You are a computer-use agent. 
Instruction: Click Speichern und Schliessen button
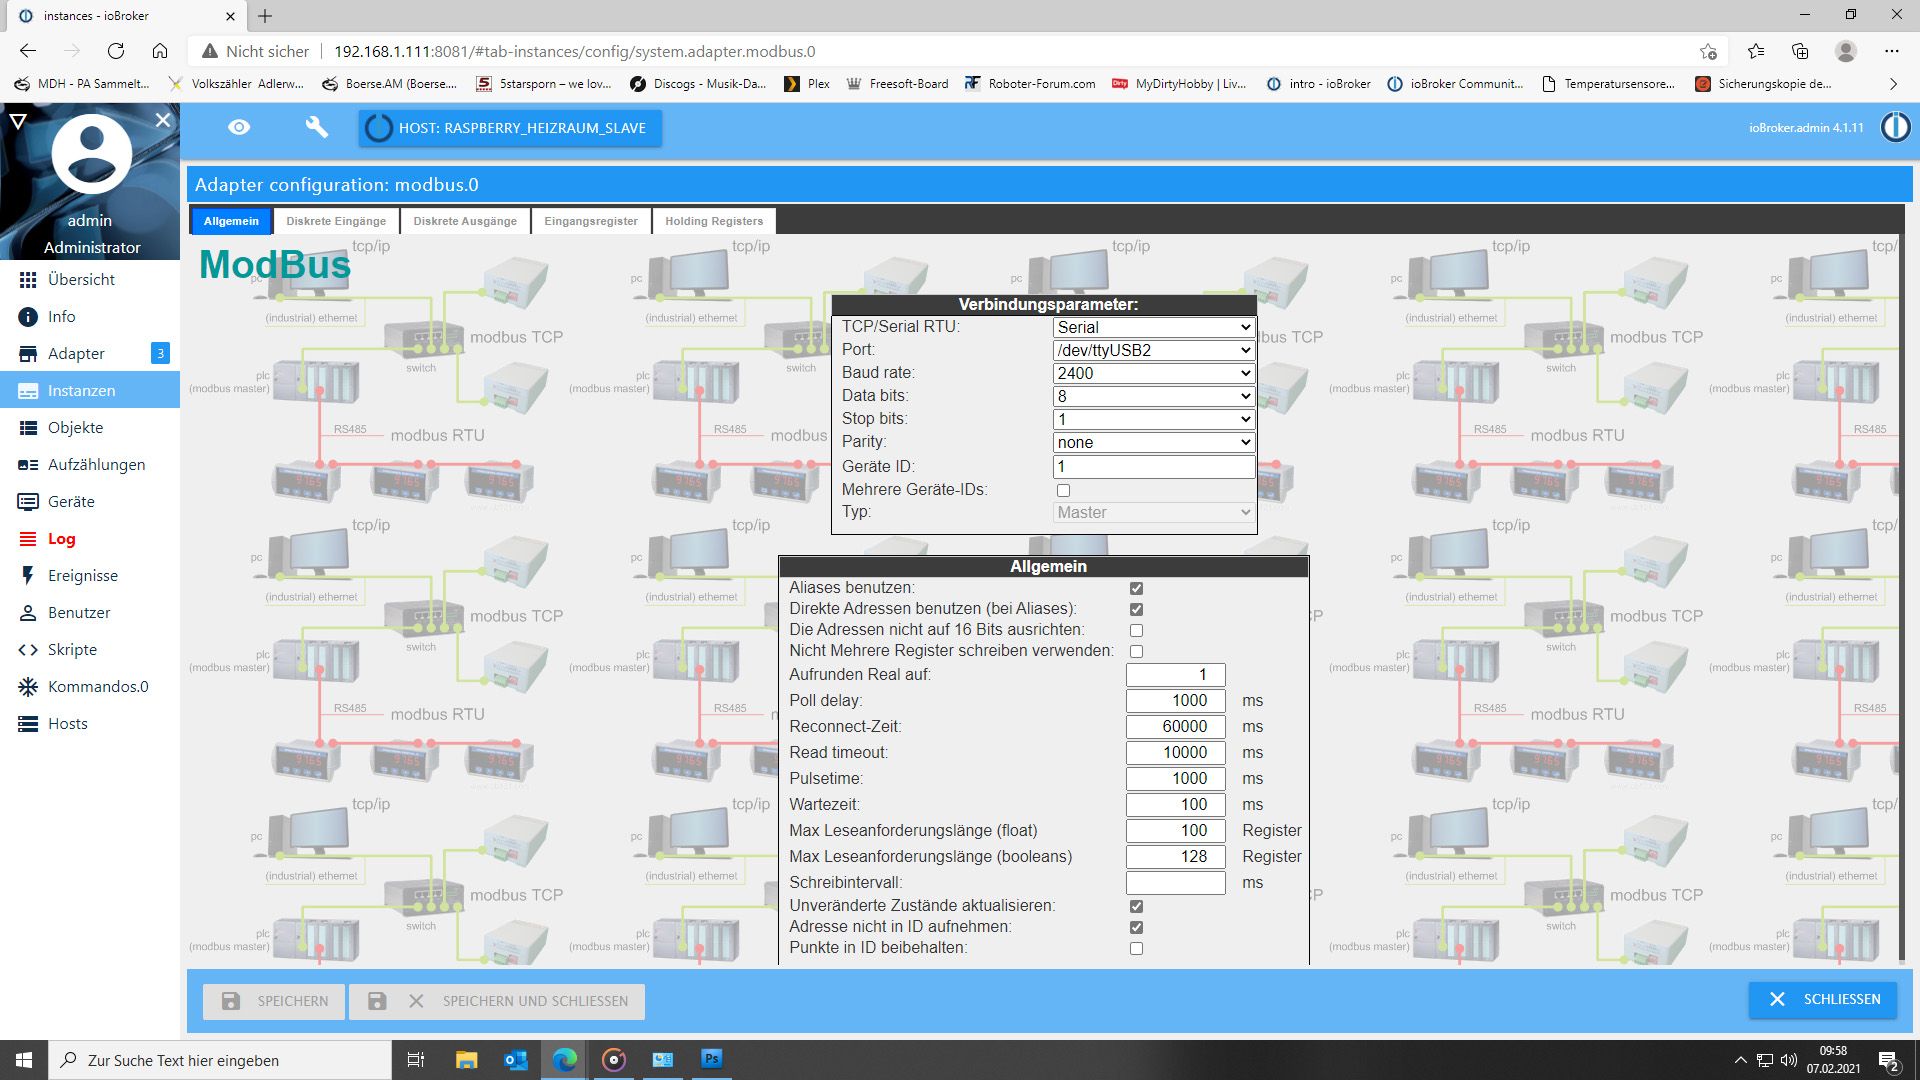coord(497,1001)
